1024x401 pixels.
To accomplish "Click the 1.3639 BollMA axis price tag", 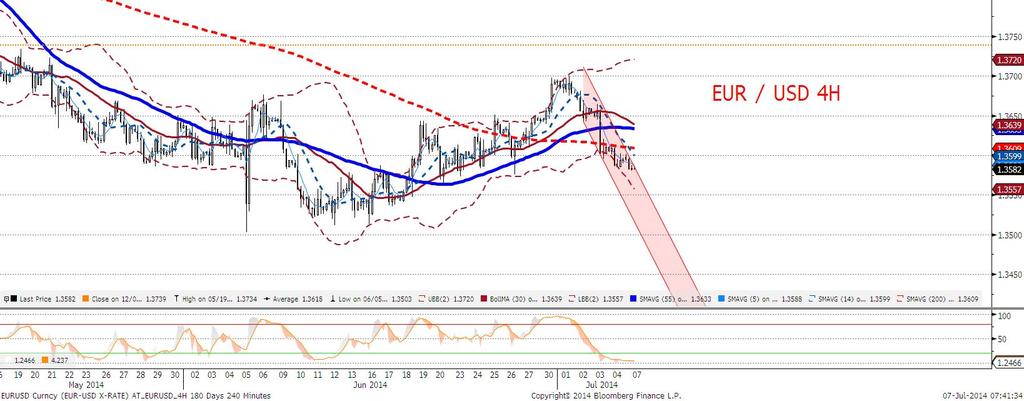I will tap(1008, 124).
